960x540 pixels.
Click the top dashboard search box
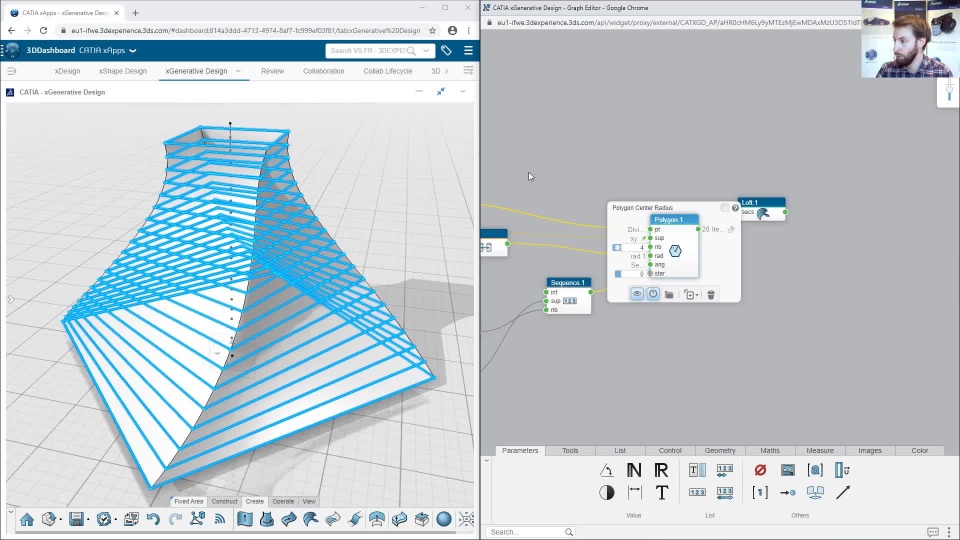tap(380, 51)
